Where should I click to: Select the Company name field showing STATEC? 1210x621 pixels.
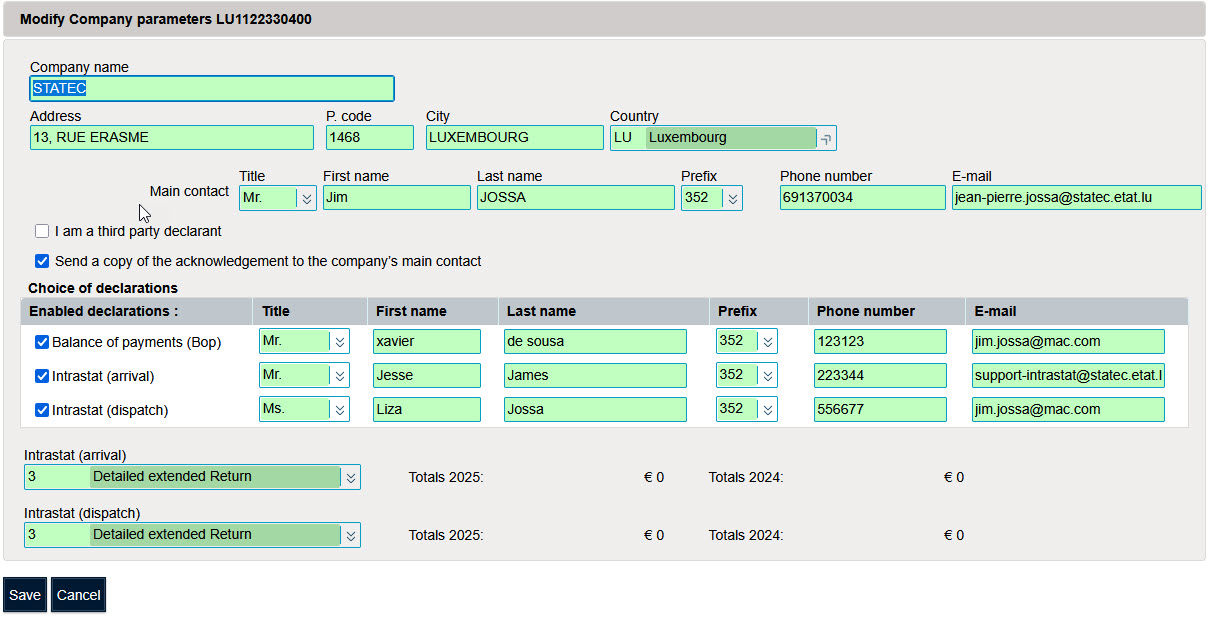click(x=211, y=88)
